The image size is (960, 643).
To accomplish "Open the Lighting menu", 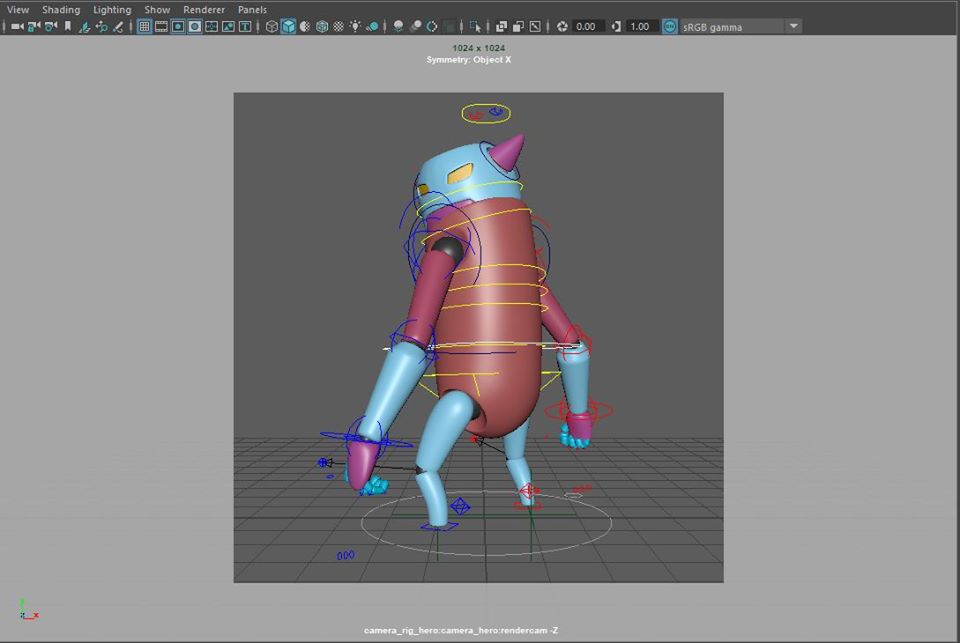I will (112, 9).
